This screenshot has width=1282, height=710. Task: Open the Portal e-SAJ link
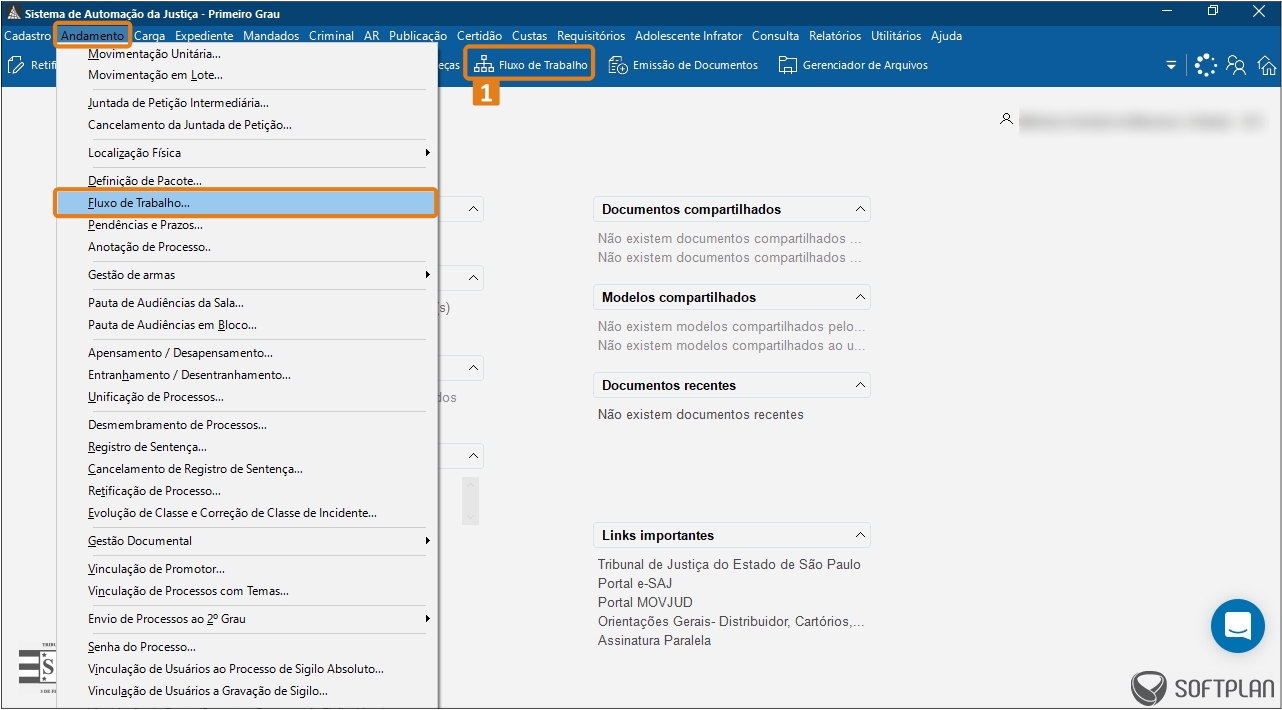[x=635, y=584]
